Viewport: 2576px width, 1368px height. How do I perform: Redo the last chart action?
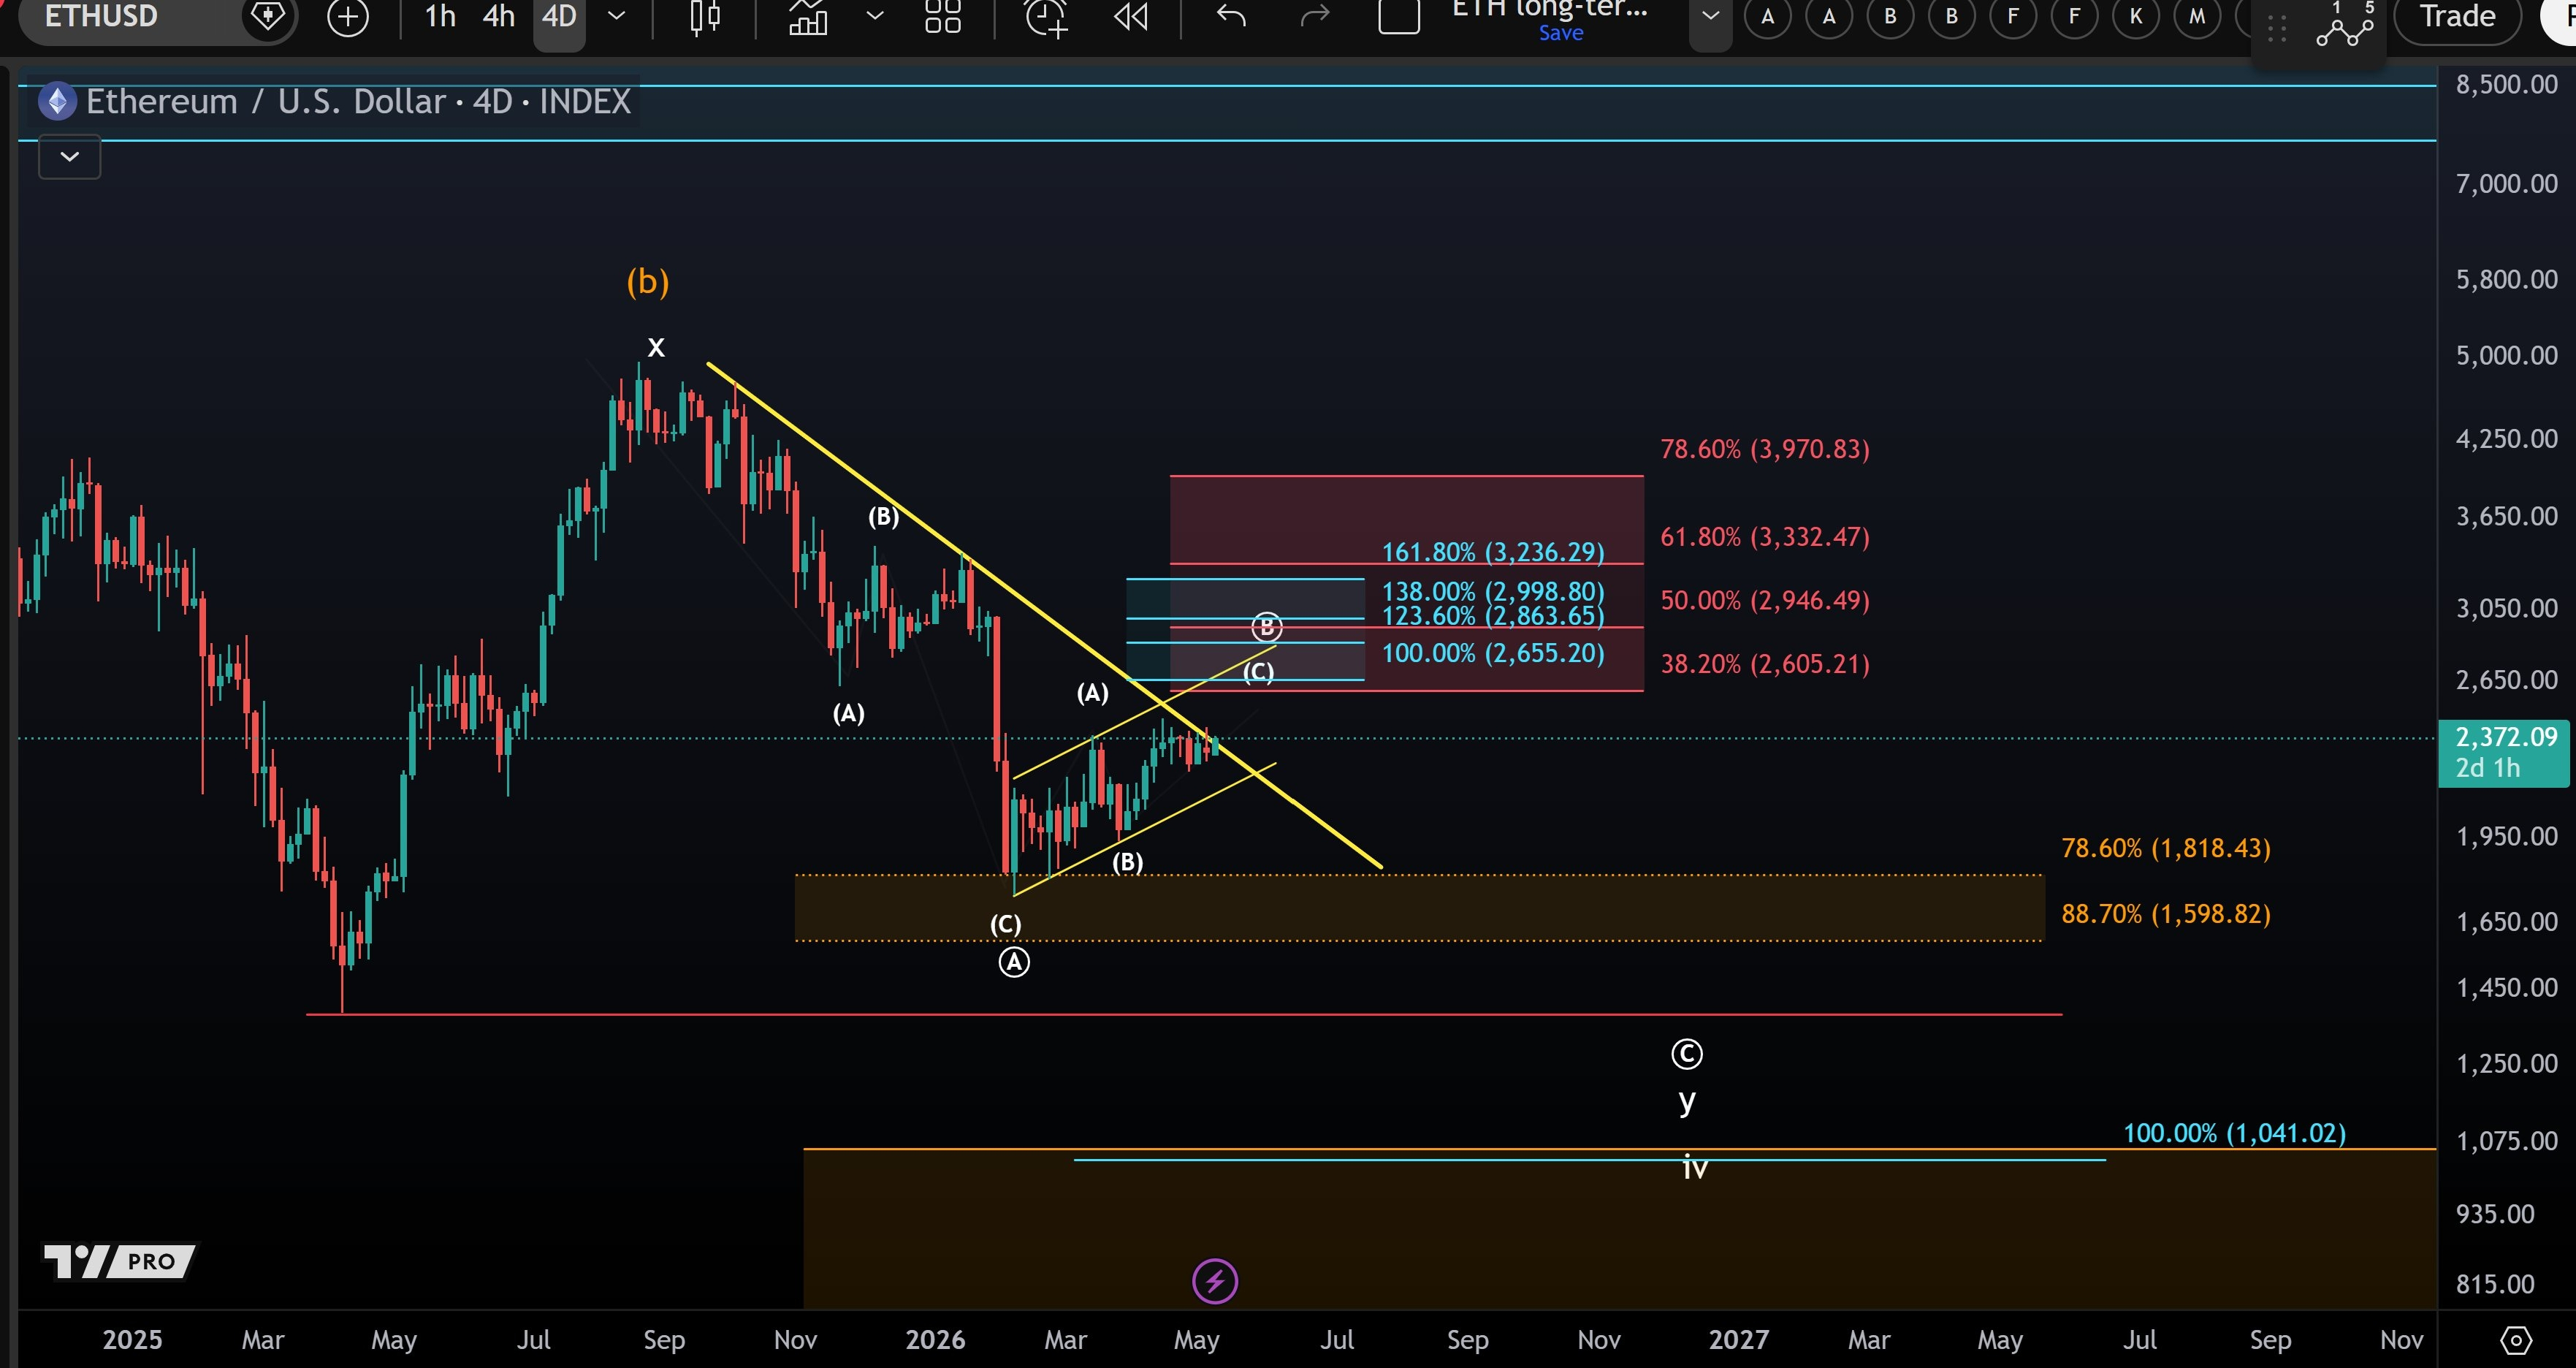pos(1315,17)
